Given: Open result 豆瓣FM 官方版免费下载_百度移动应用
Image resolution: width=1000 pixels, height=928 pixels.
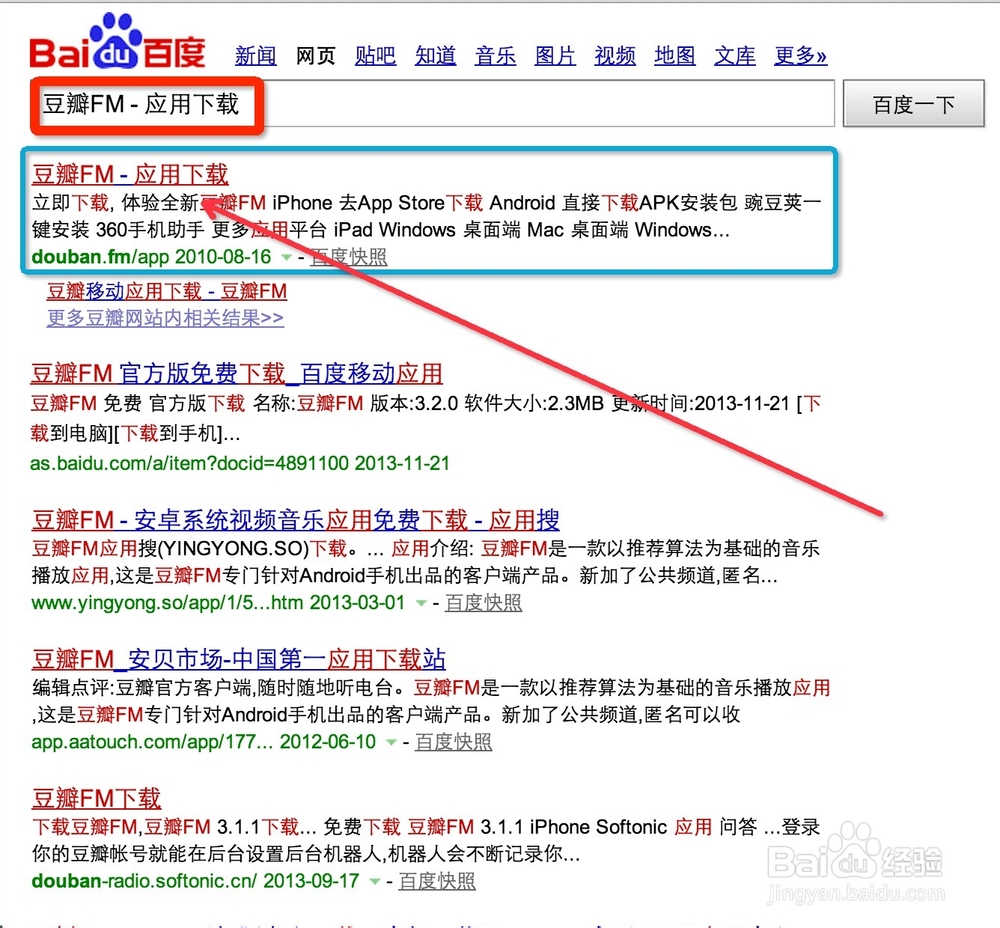Looking at the screenshot, I should (237, 373).
